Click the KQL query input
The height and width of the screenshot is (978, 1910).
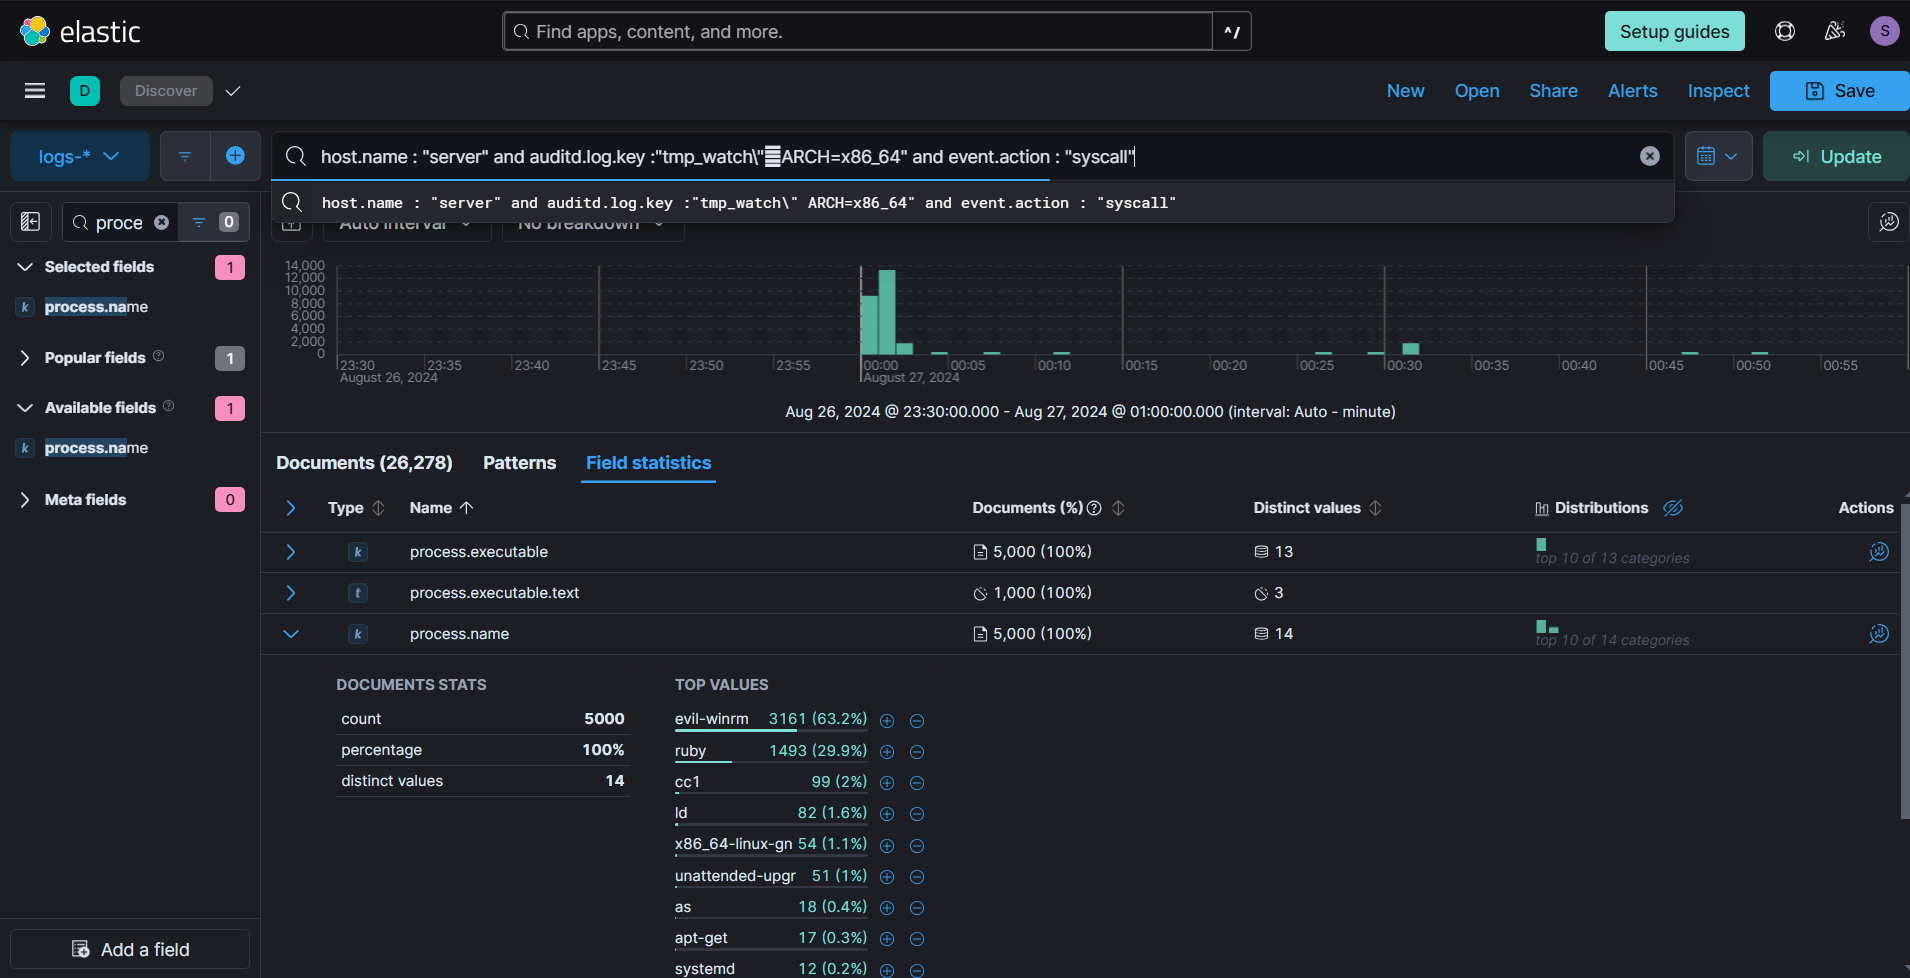point(970,156)
